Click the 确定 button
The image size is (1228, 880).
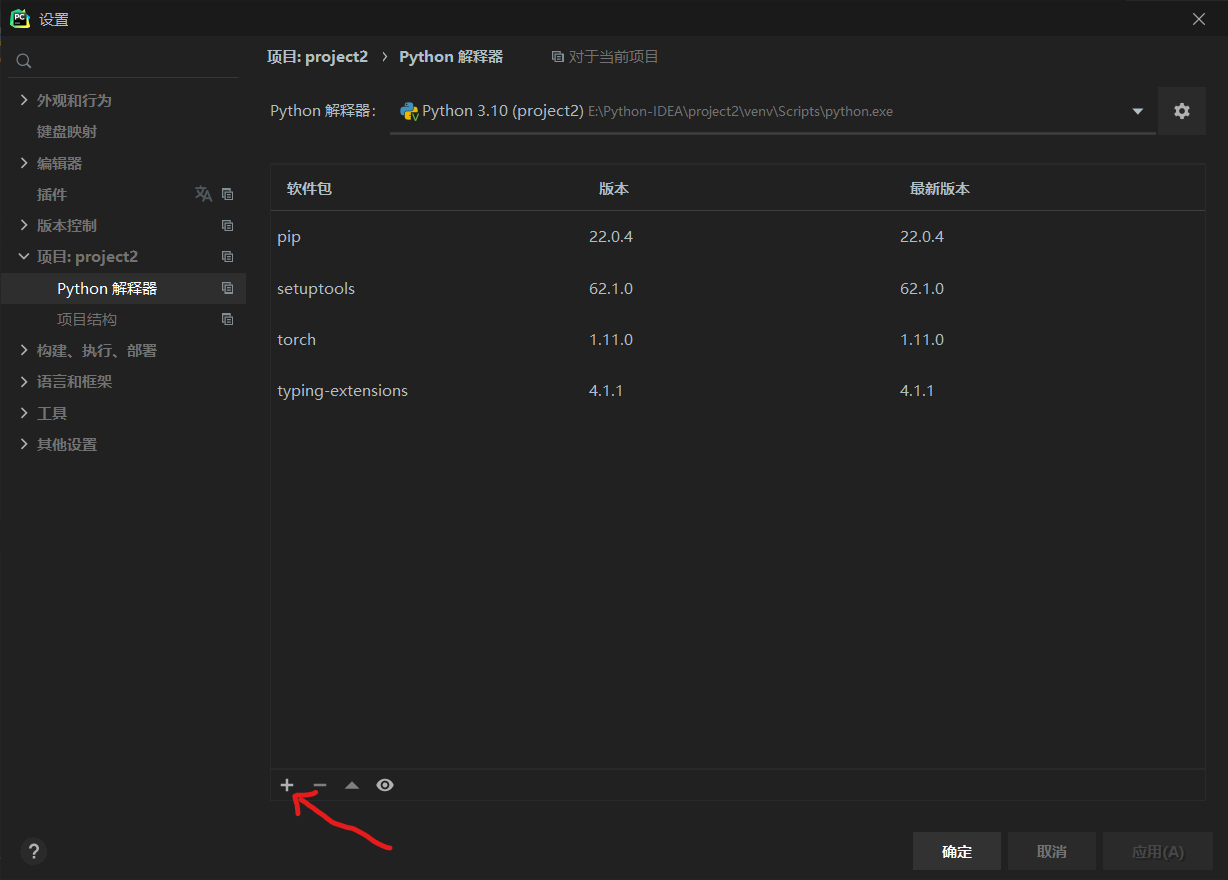pos(957,851)
